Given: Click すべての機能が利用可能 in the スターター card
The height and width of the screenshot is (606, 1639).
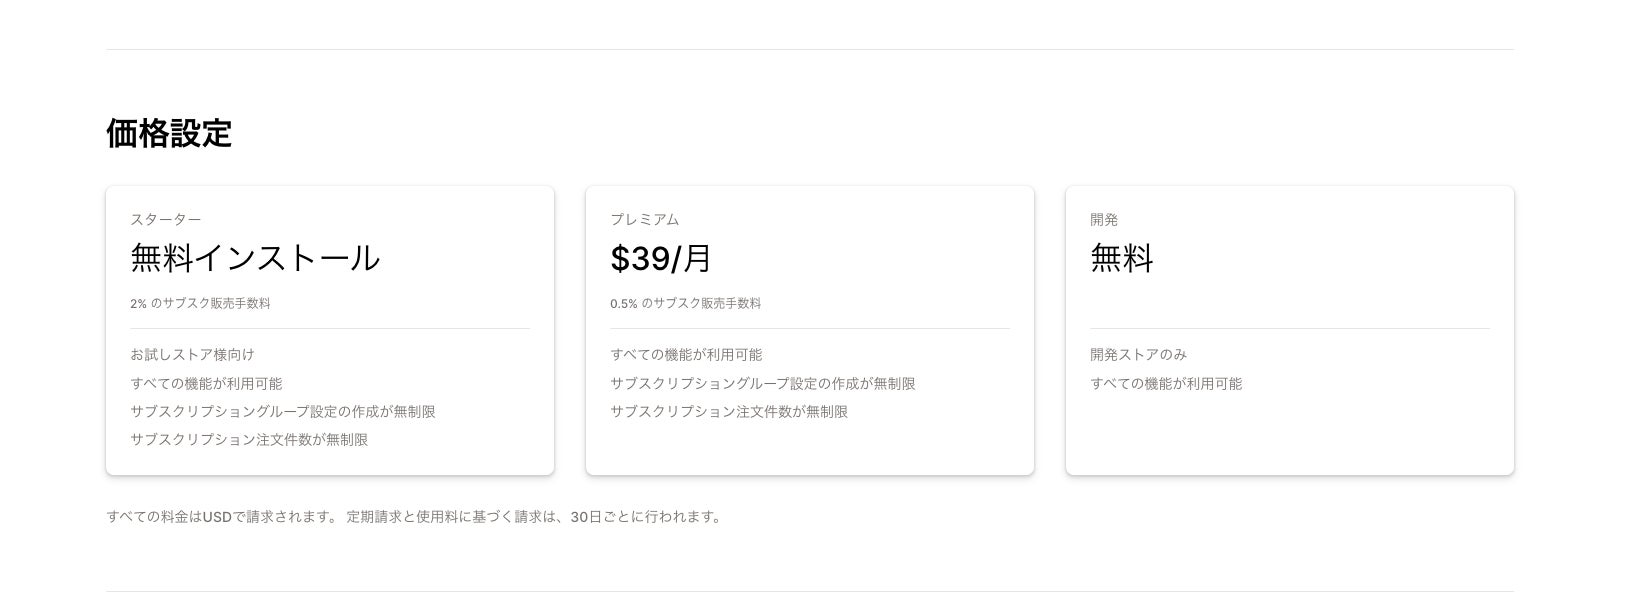Looking at the screenshot, I should pos(206,384).
